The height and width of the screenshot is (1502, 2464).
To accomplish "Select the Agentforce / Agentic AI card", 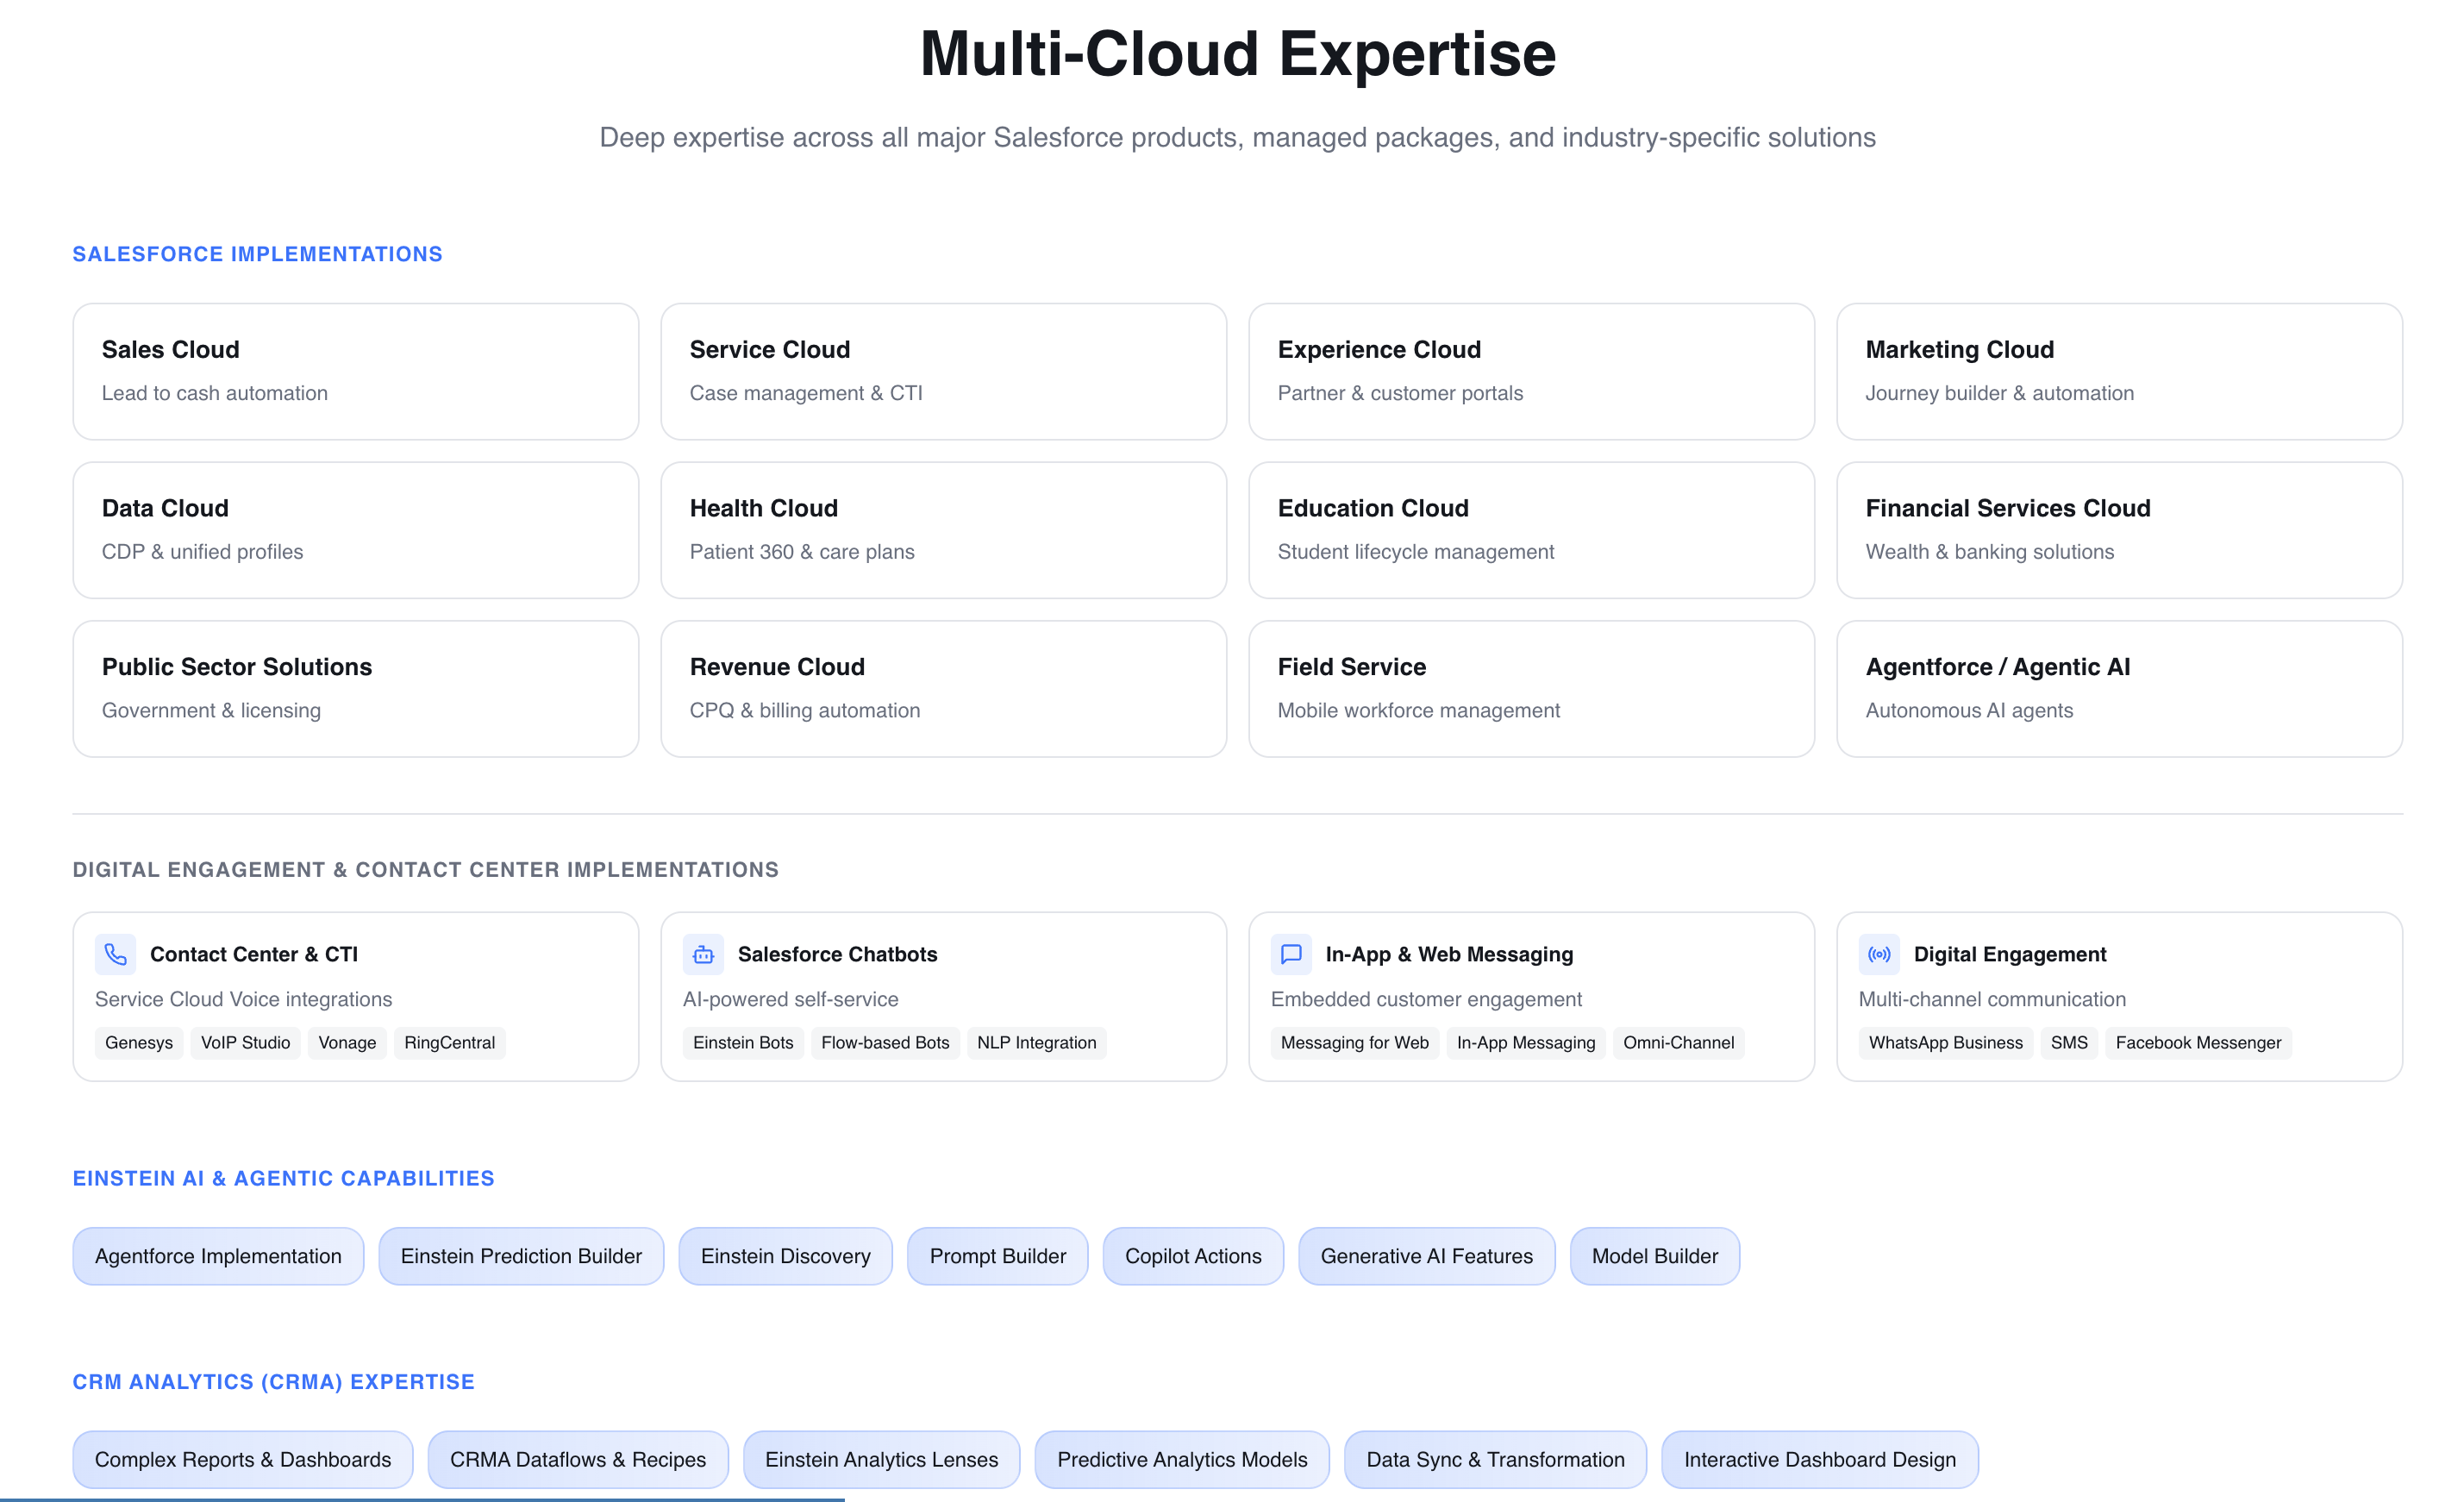I will [2119, 688].
